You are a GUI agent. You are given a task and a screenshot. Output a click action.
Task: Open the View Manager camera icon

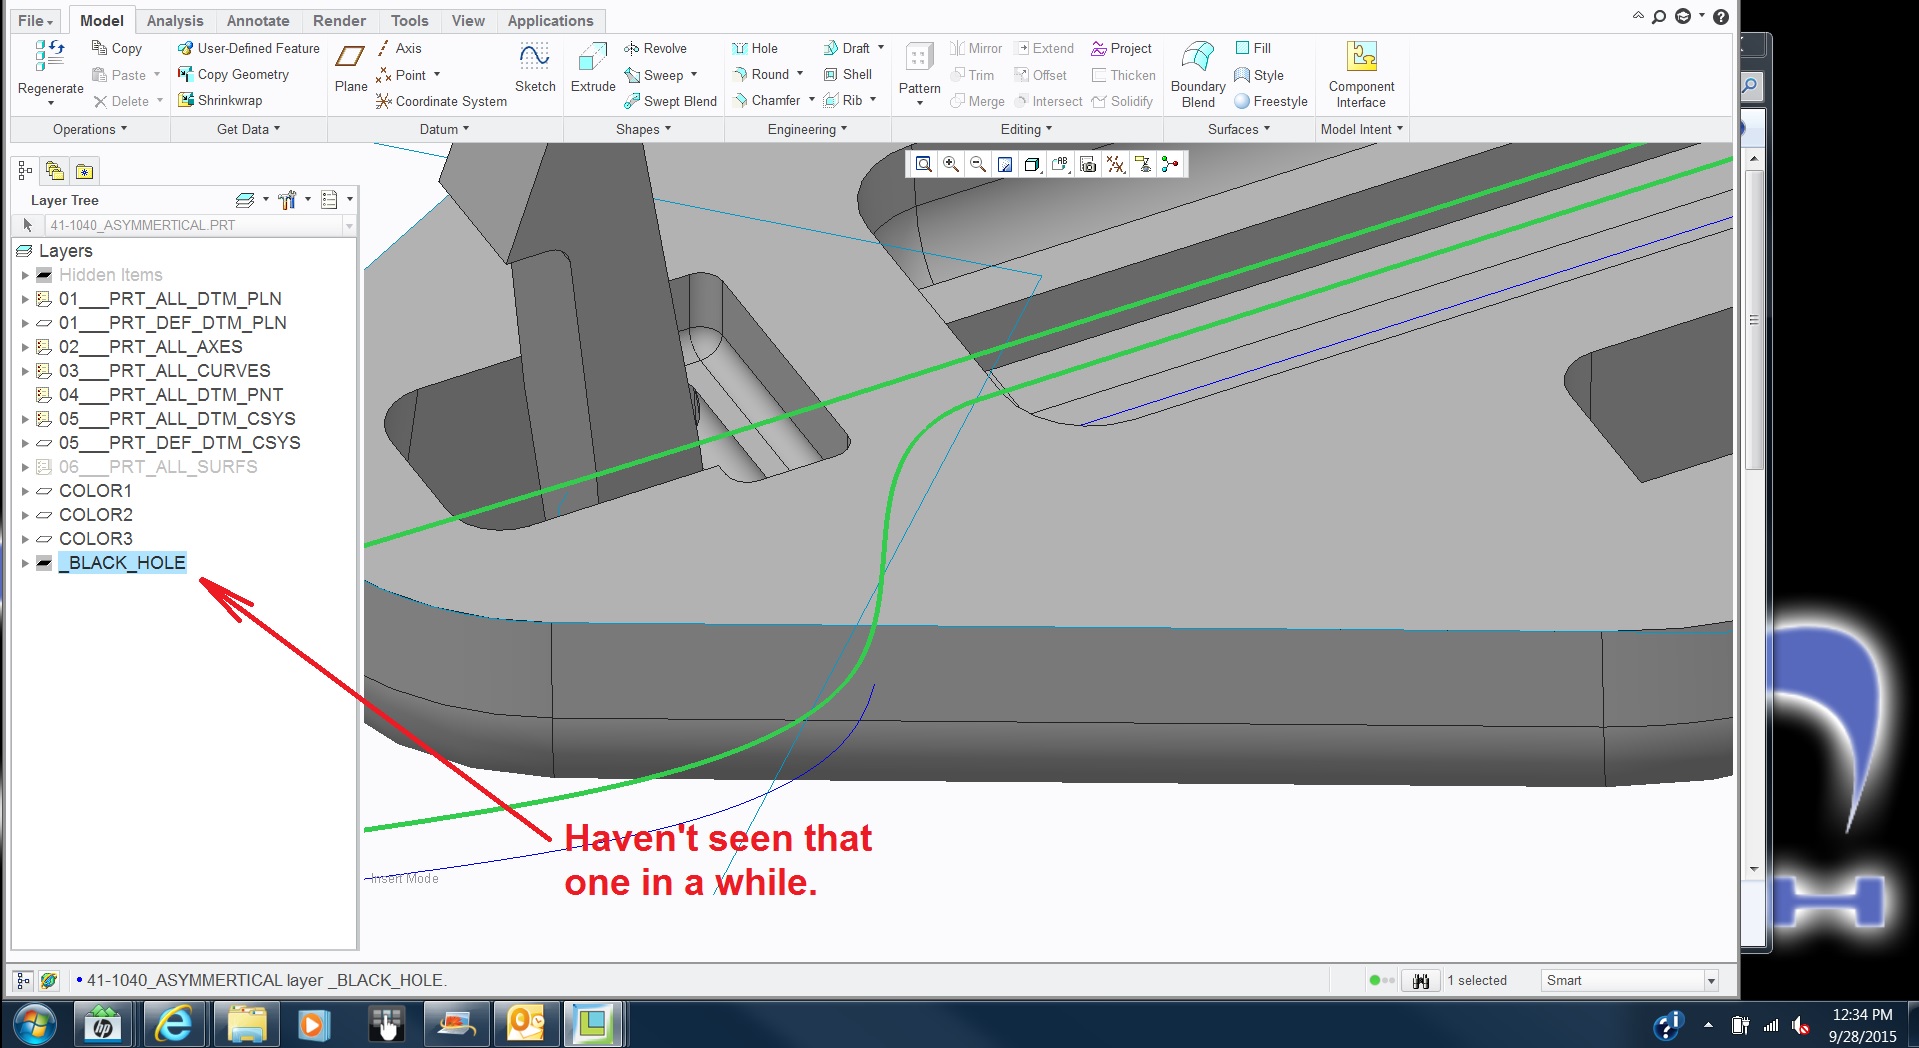click(1088, 164)
